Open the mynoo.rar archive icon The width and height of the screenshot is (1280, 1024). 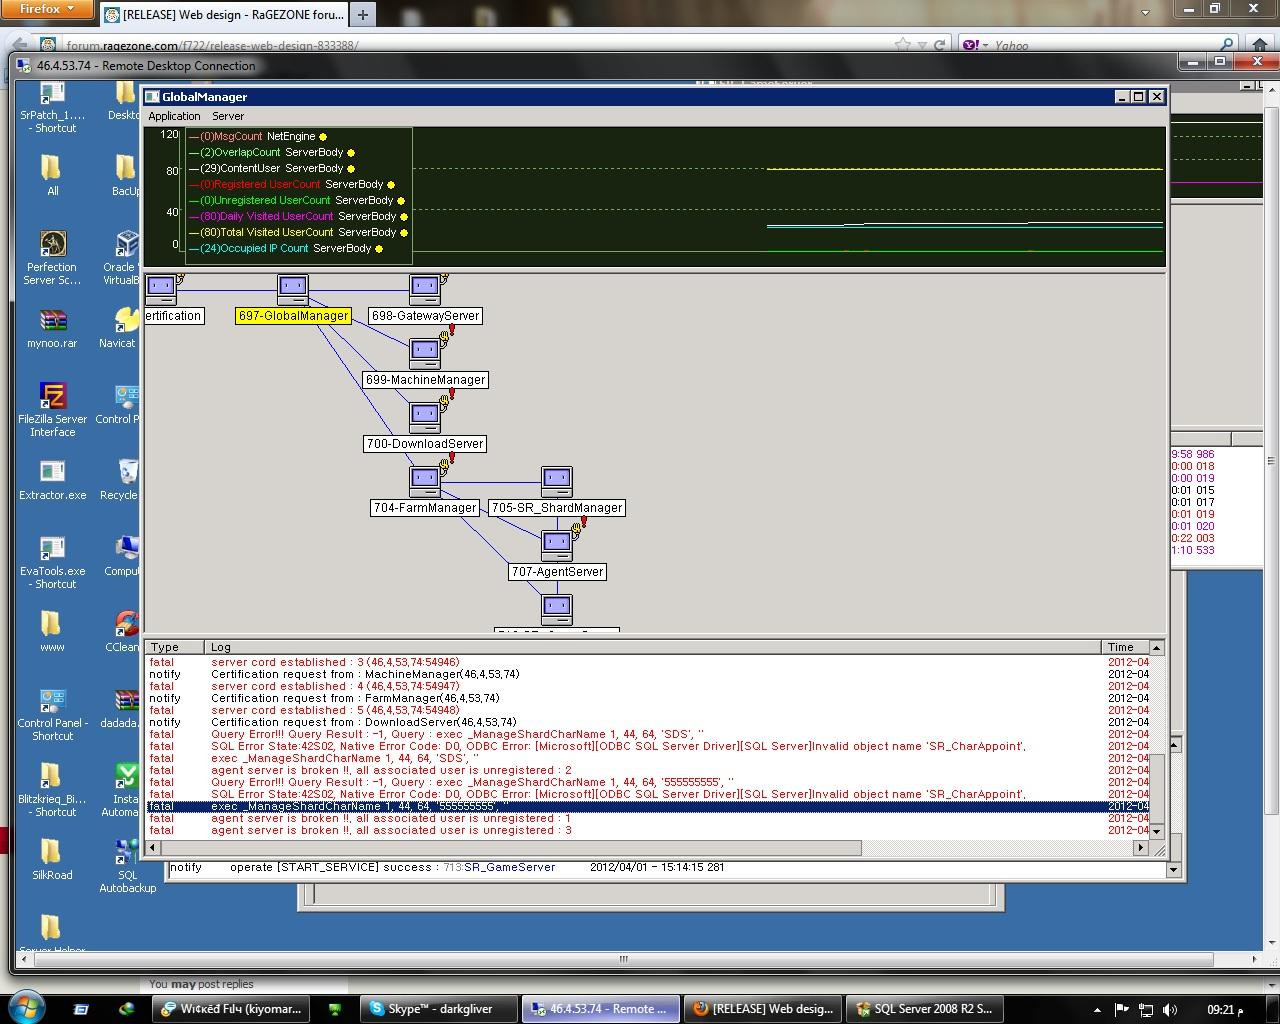pos(52,321)
